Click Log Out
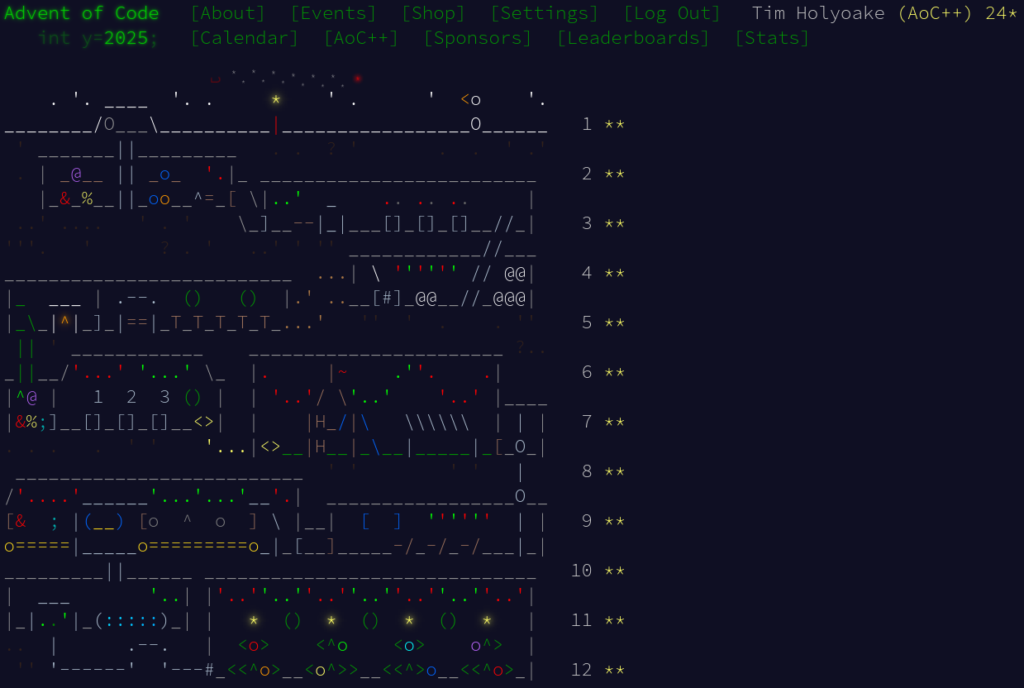 click(x=672, y=13)
